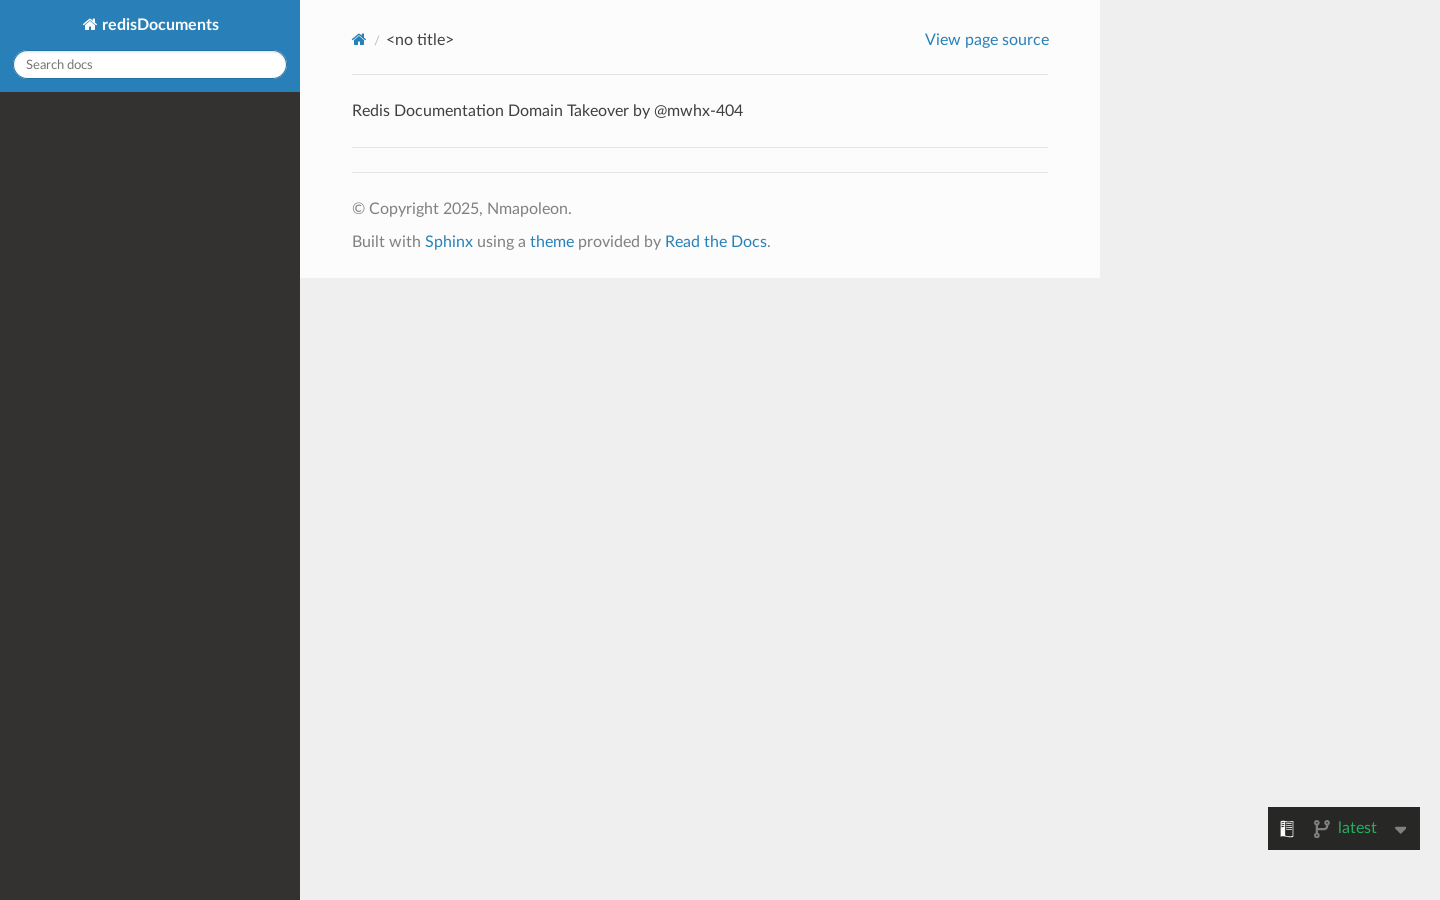The image size is (1440, 900).
Task: Click the Copyright 2025, Nmapoleon text
Action: point(462,208)
